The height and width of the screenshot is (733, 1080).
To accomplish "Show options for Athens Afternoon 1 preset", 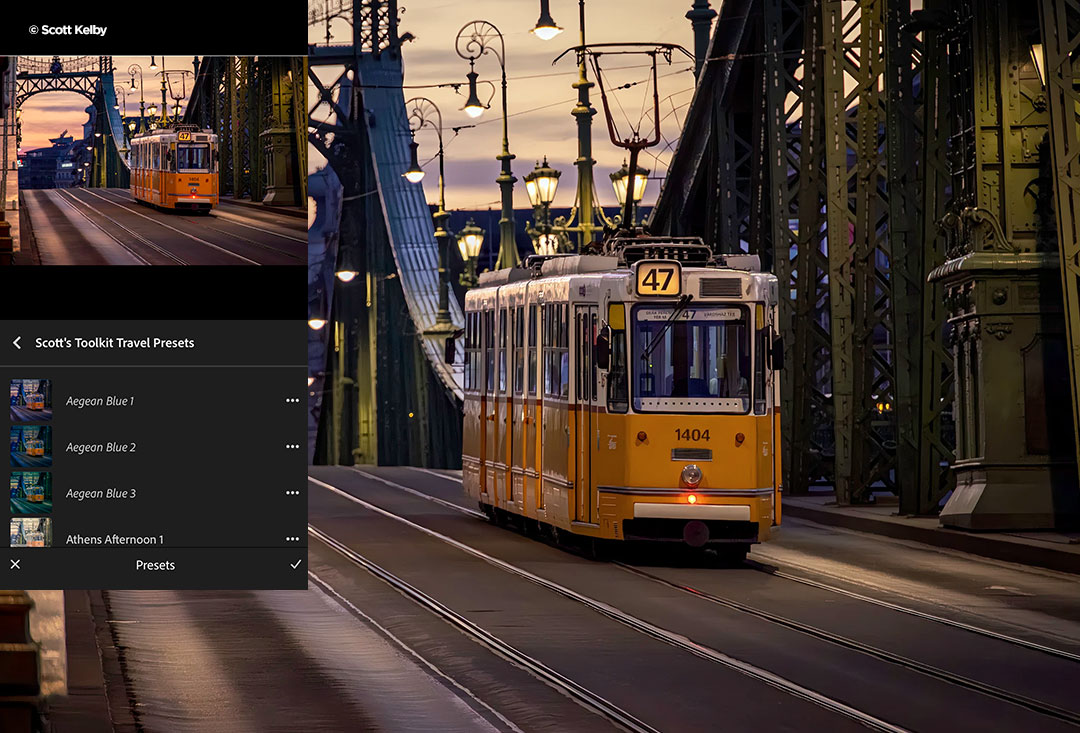I will point(292,538).
